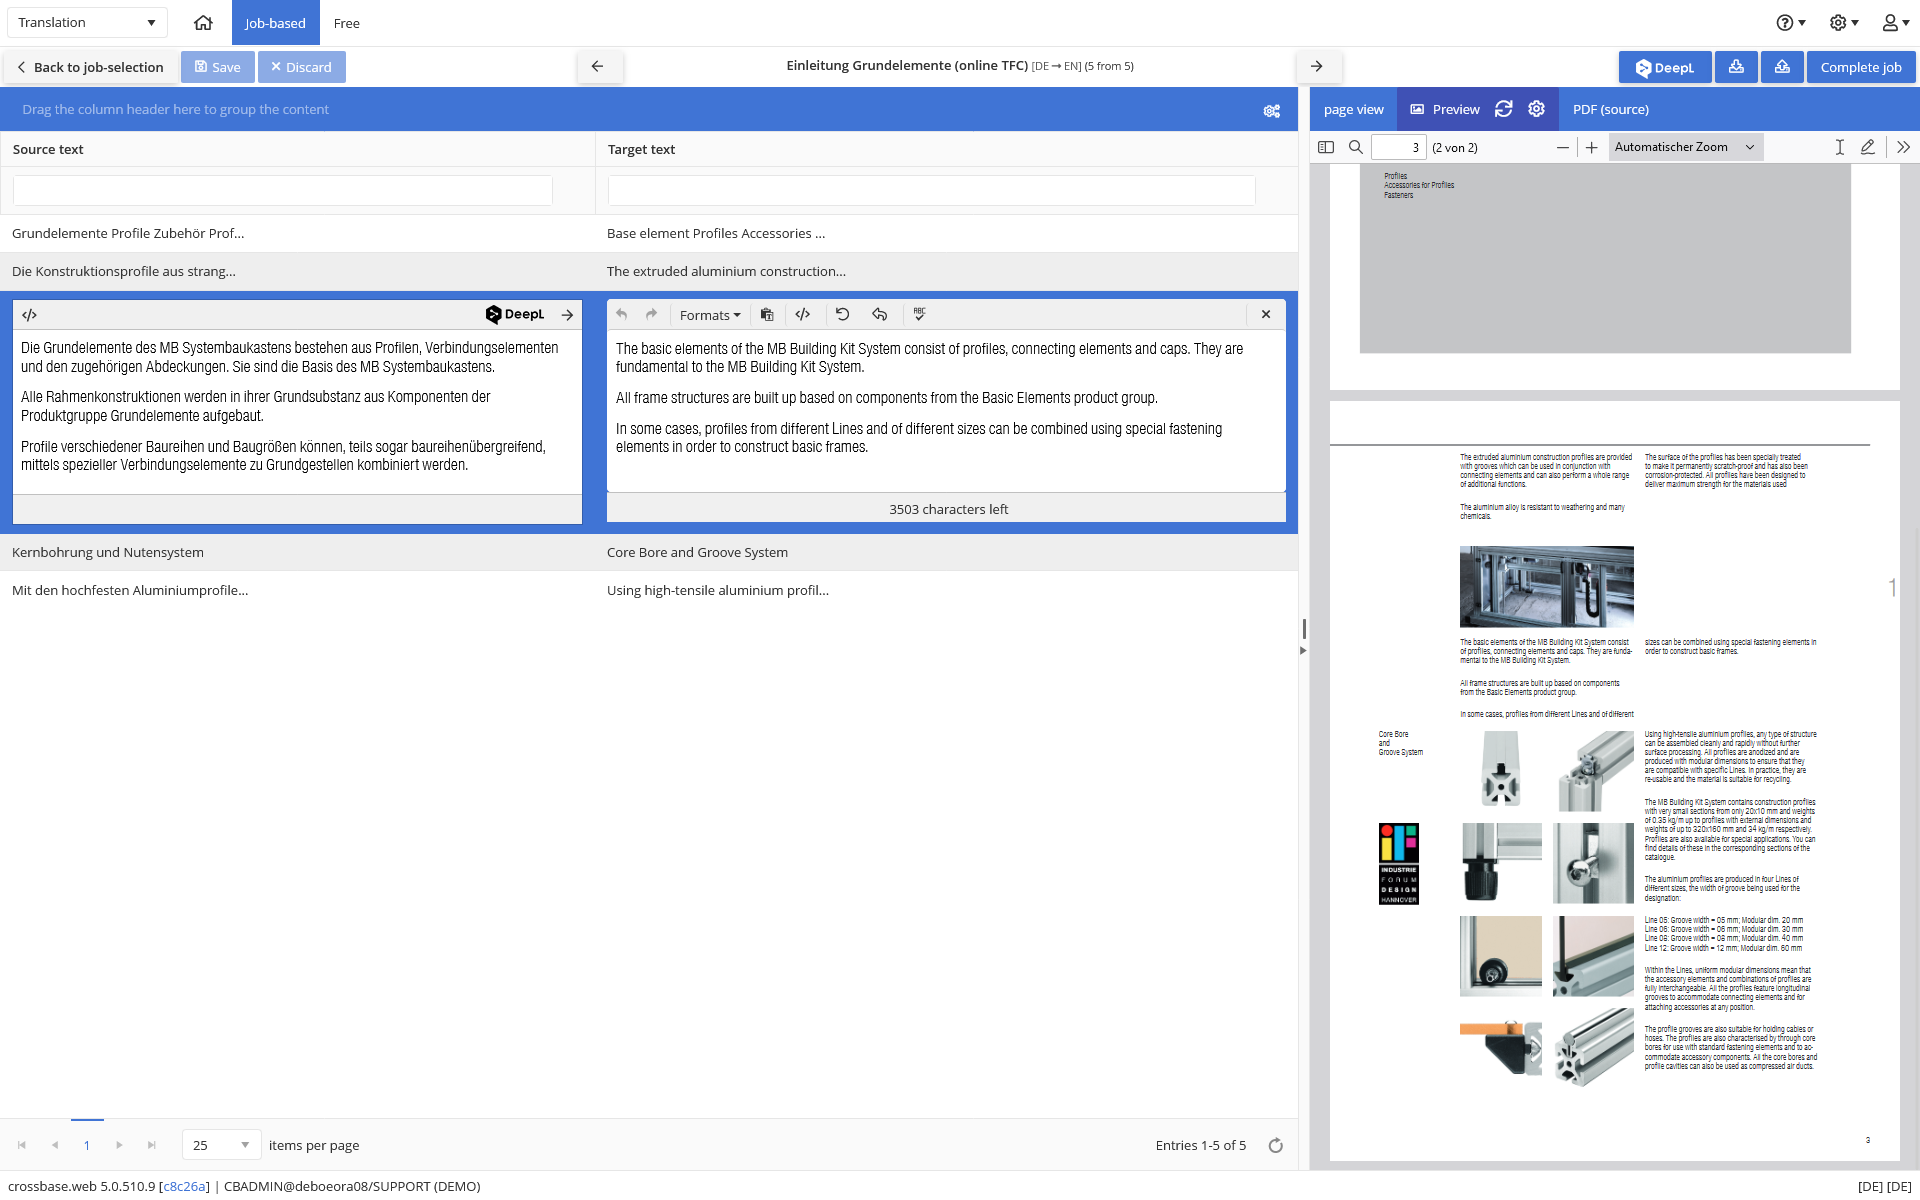
Task: Click the paste icon in target toolbar
Action: [767, 314]
